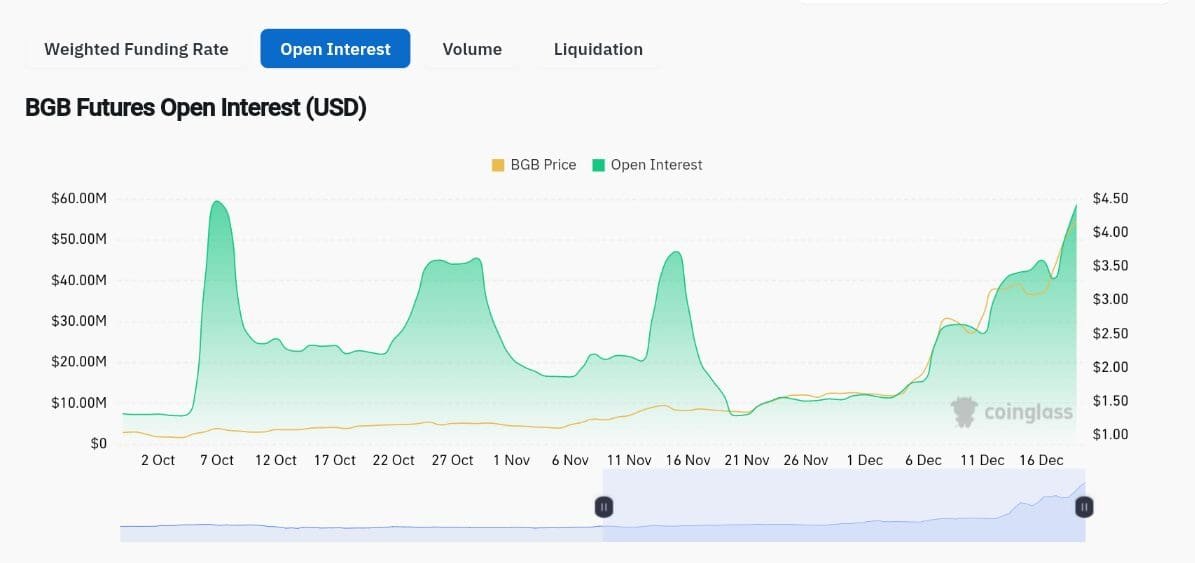This screenshot has width=1195, height=563.
Task: Grab the left range slider handle
Action: pyautogui.click(x=603, y=507)
